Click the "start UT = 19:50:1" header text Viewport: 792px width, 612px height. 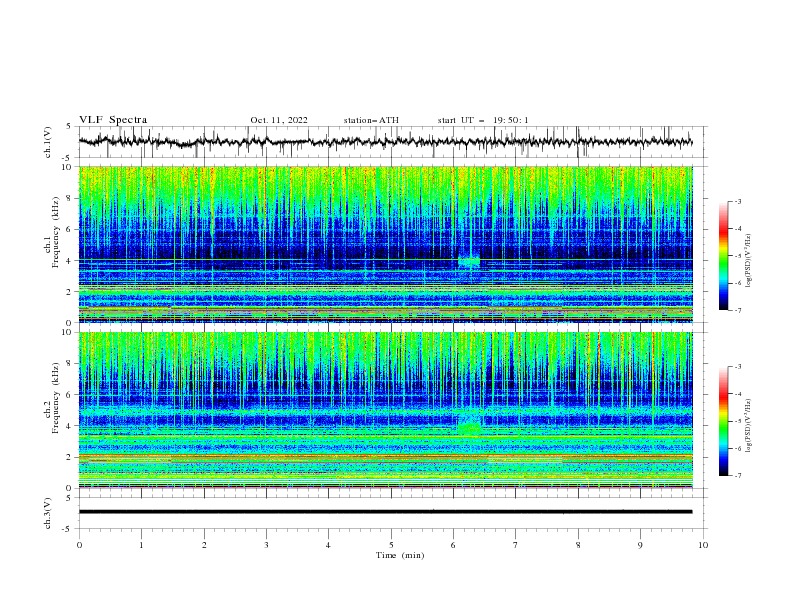point(483,120)
